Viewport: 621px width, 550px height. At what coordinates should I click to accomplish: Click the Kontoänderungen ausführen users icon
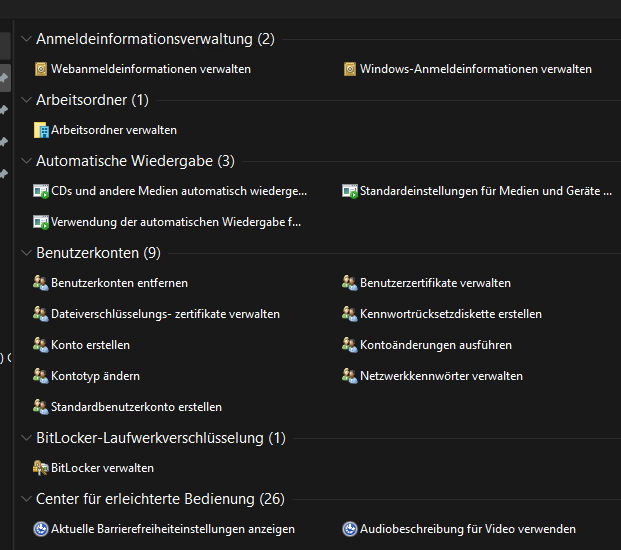point(349,344)
